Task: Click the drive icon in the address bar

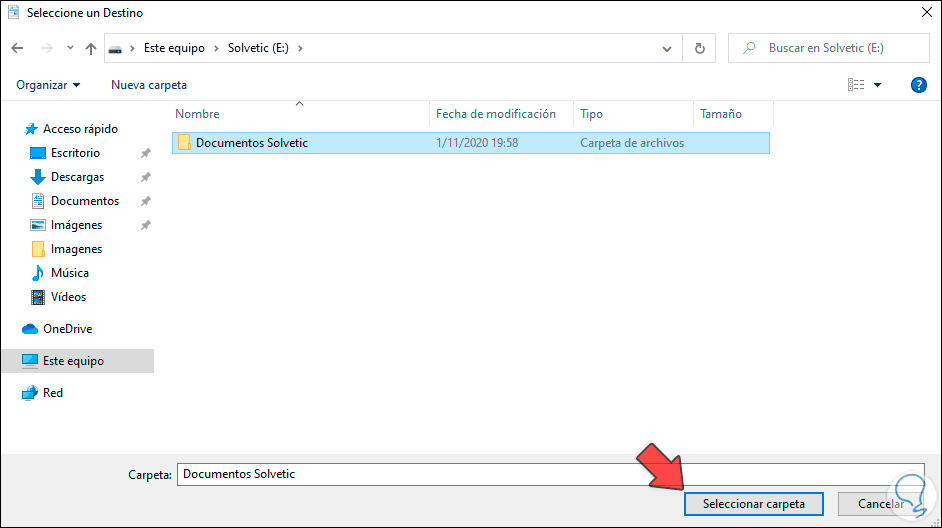Action: tap(115, 49)
